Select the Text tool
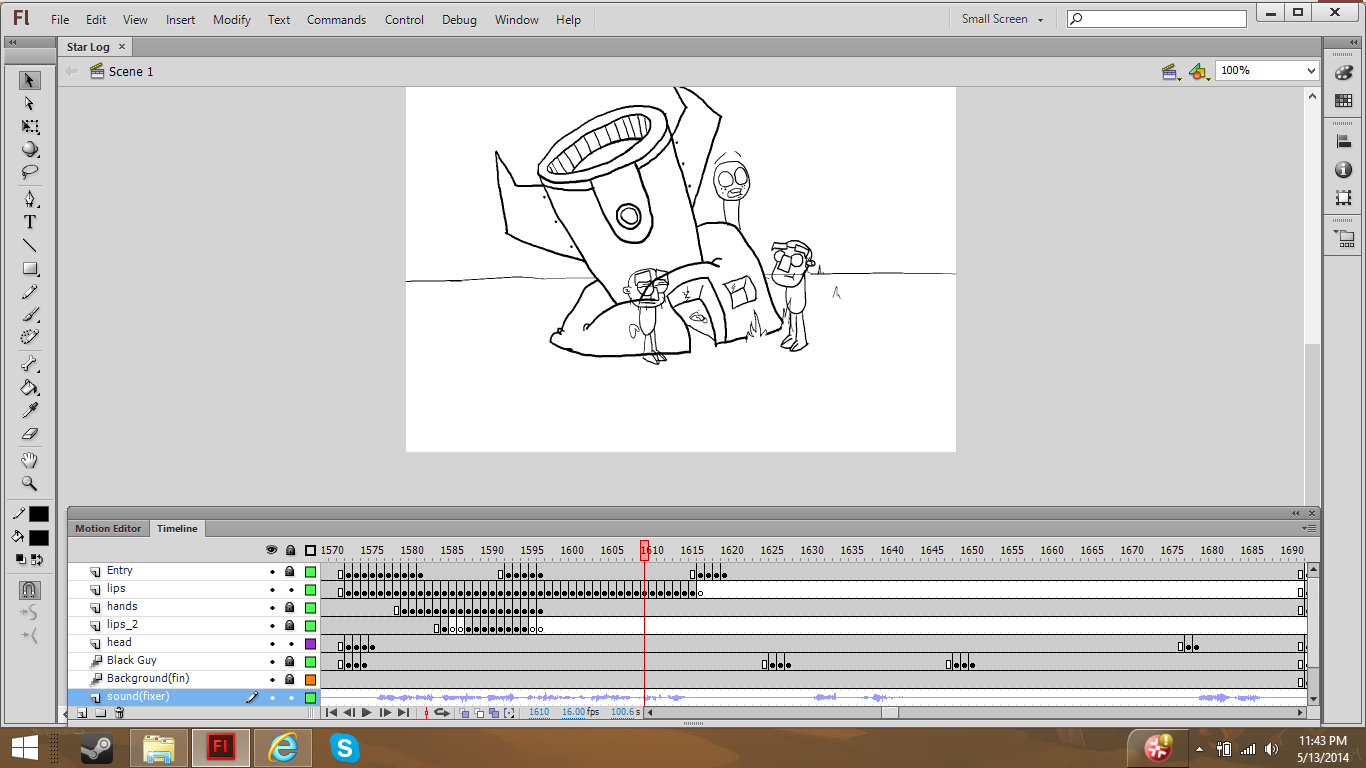The height and width of the screenshot is (768, 1366). [30, 222]
